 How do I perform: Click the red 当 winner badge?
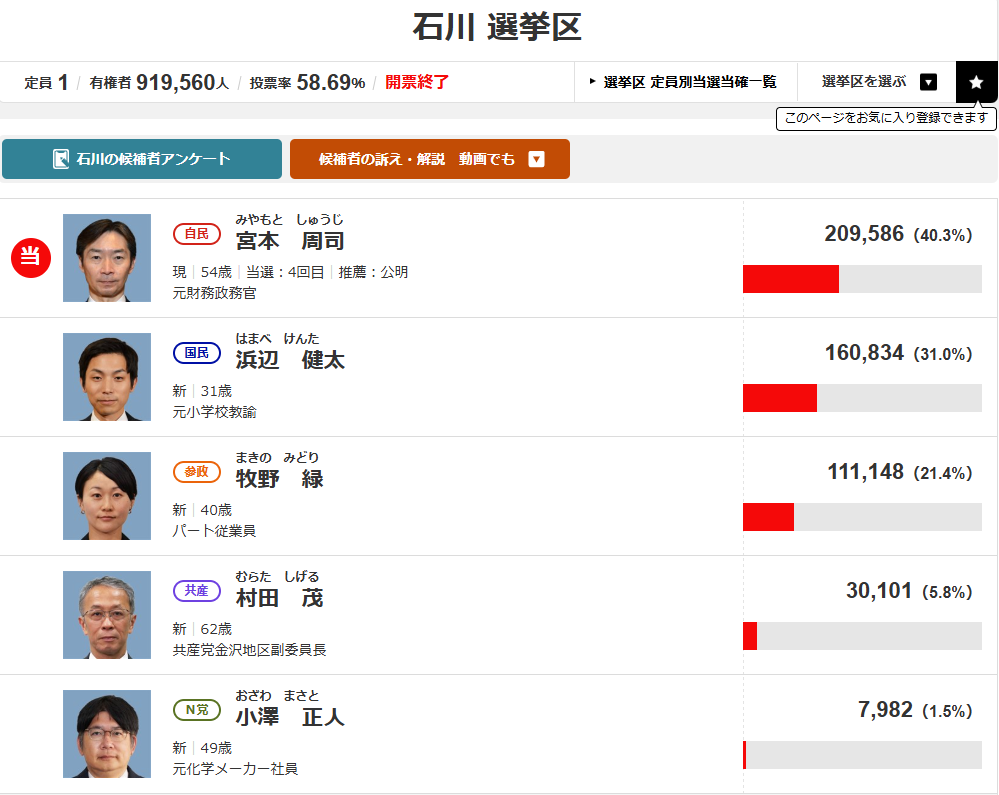(30, 257)
